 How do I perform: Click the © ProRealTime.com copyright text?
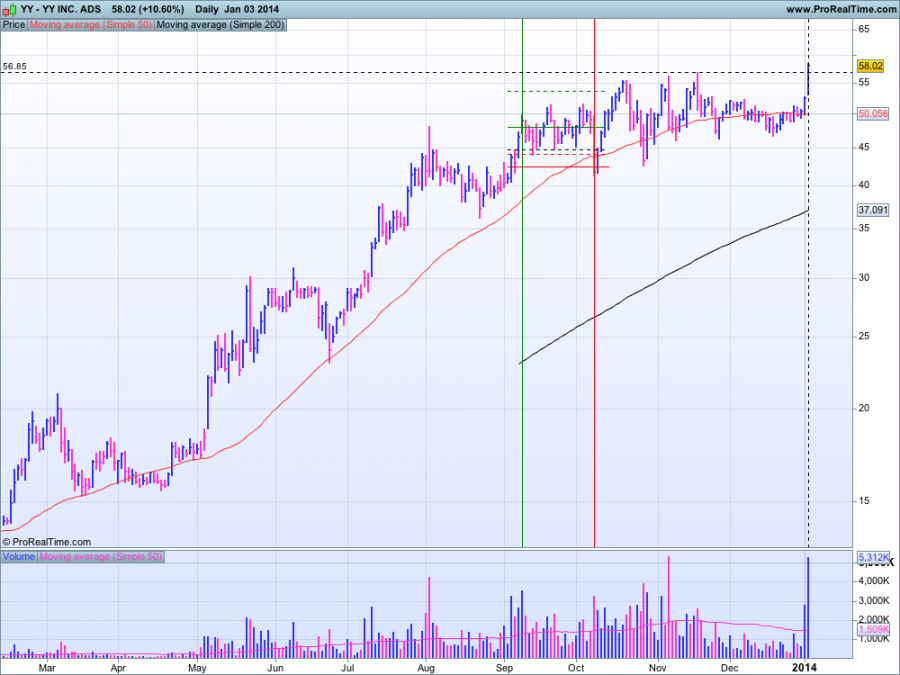tap(46, 542)
